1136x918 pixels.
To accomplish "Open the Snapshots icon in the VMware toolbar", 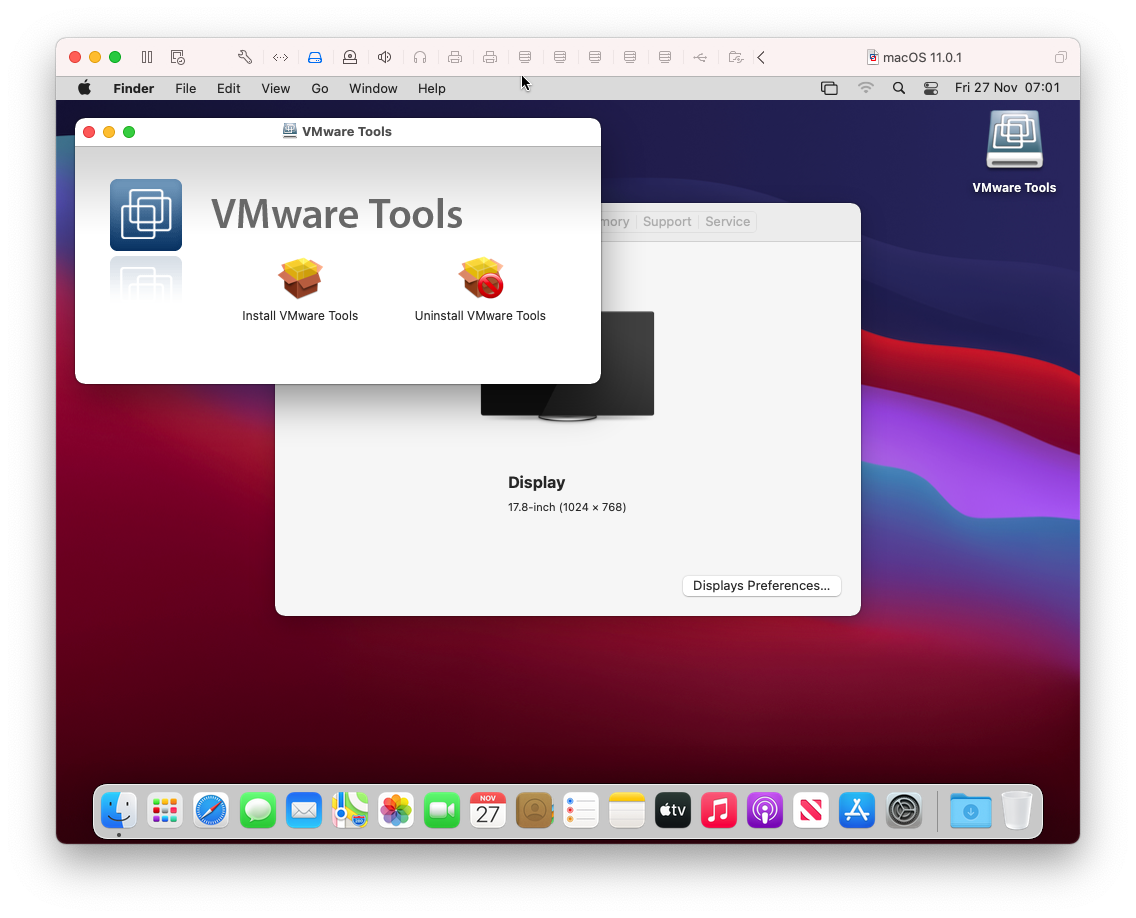I will (177, 57).
